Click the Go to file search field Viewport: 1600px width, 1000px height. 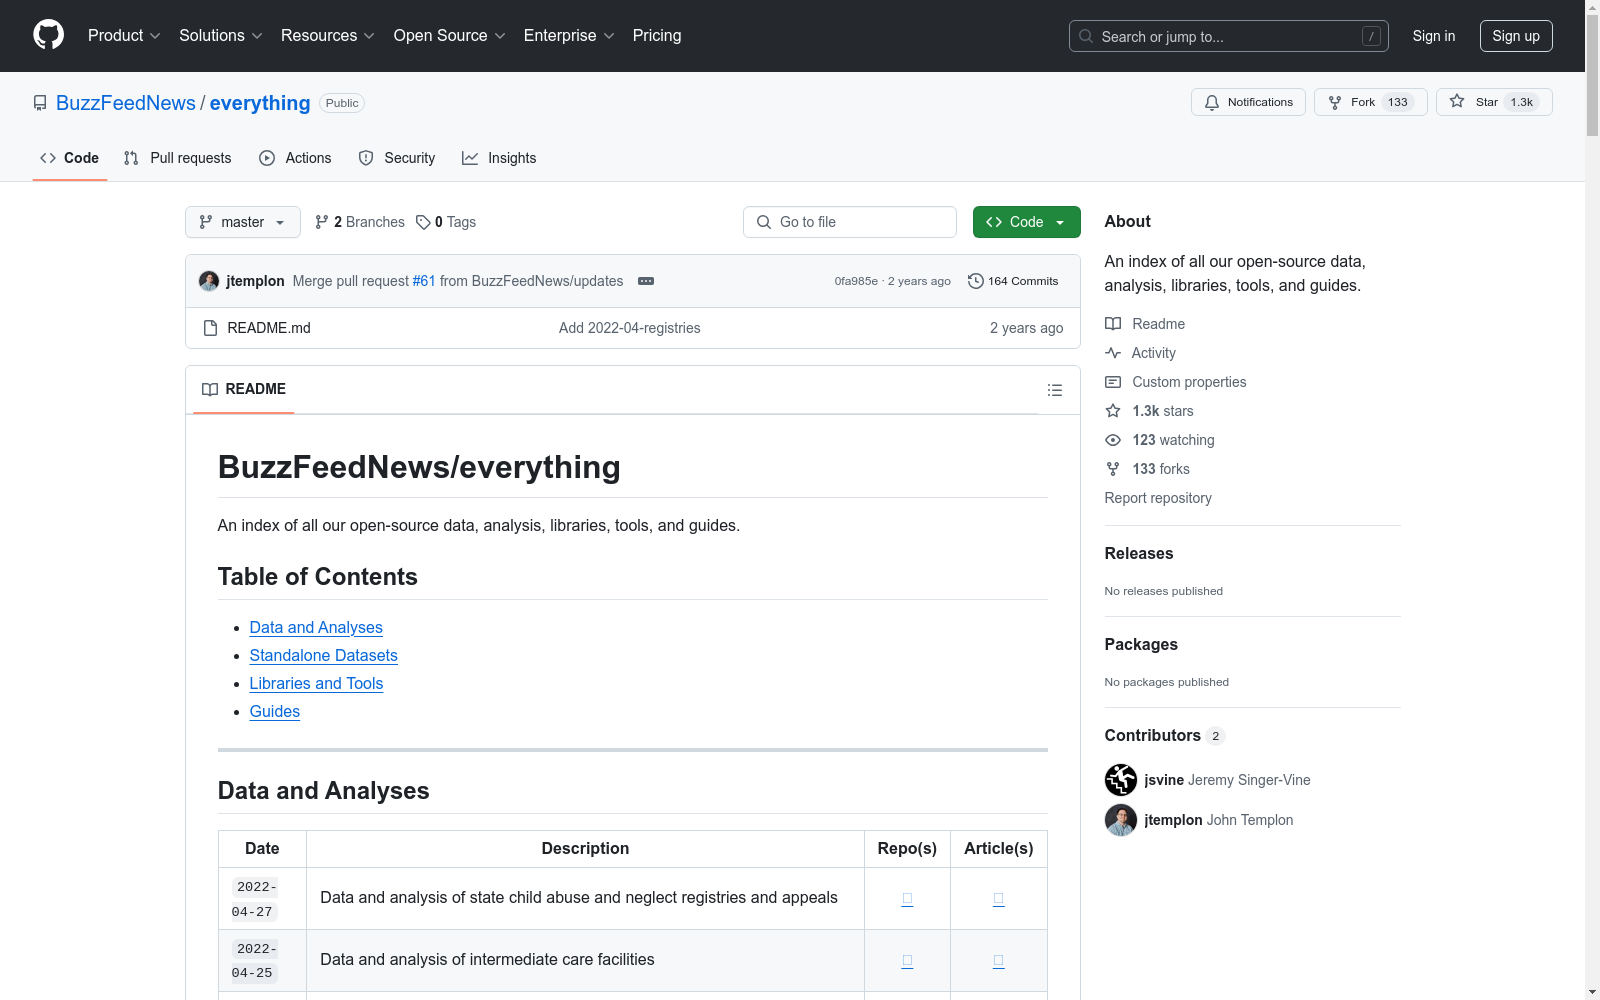[850, 222]
